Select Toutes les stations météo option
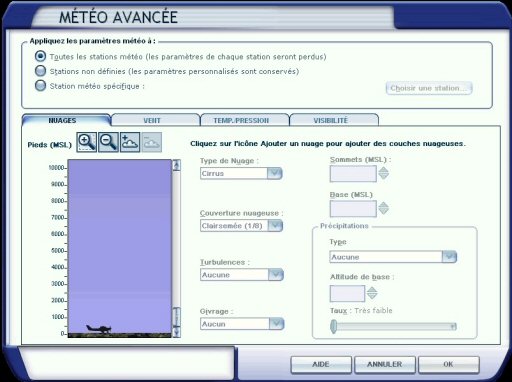Screen dimensions: 512x382 pos(40,56)
